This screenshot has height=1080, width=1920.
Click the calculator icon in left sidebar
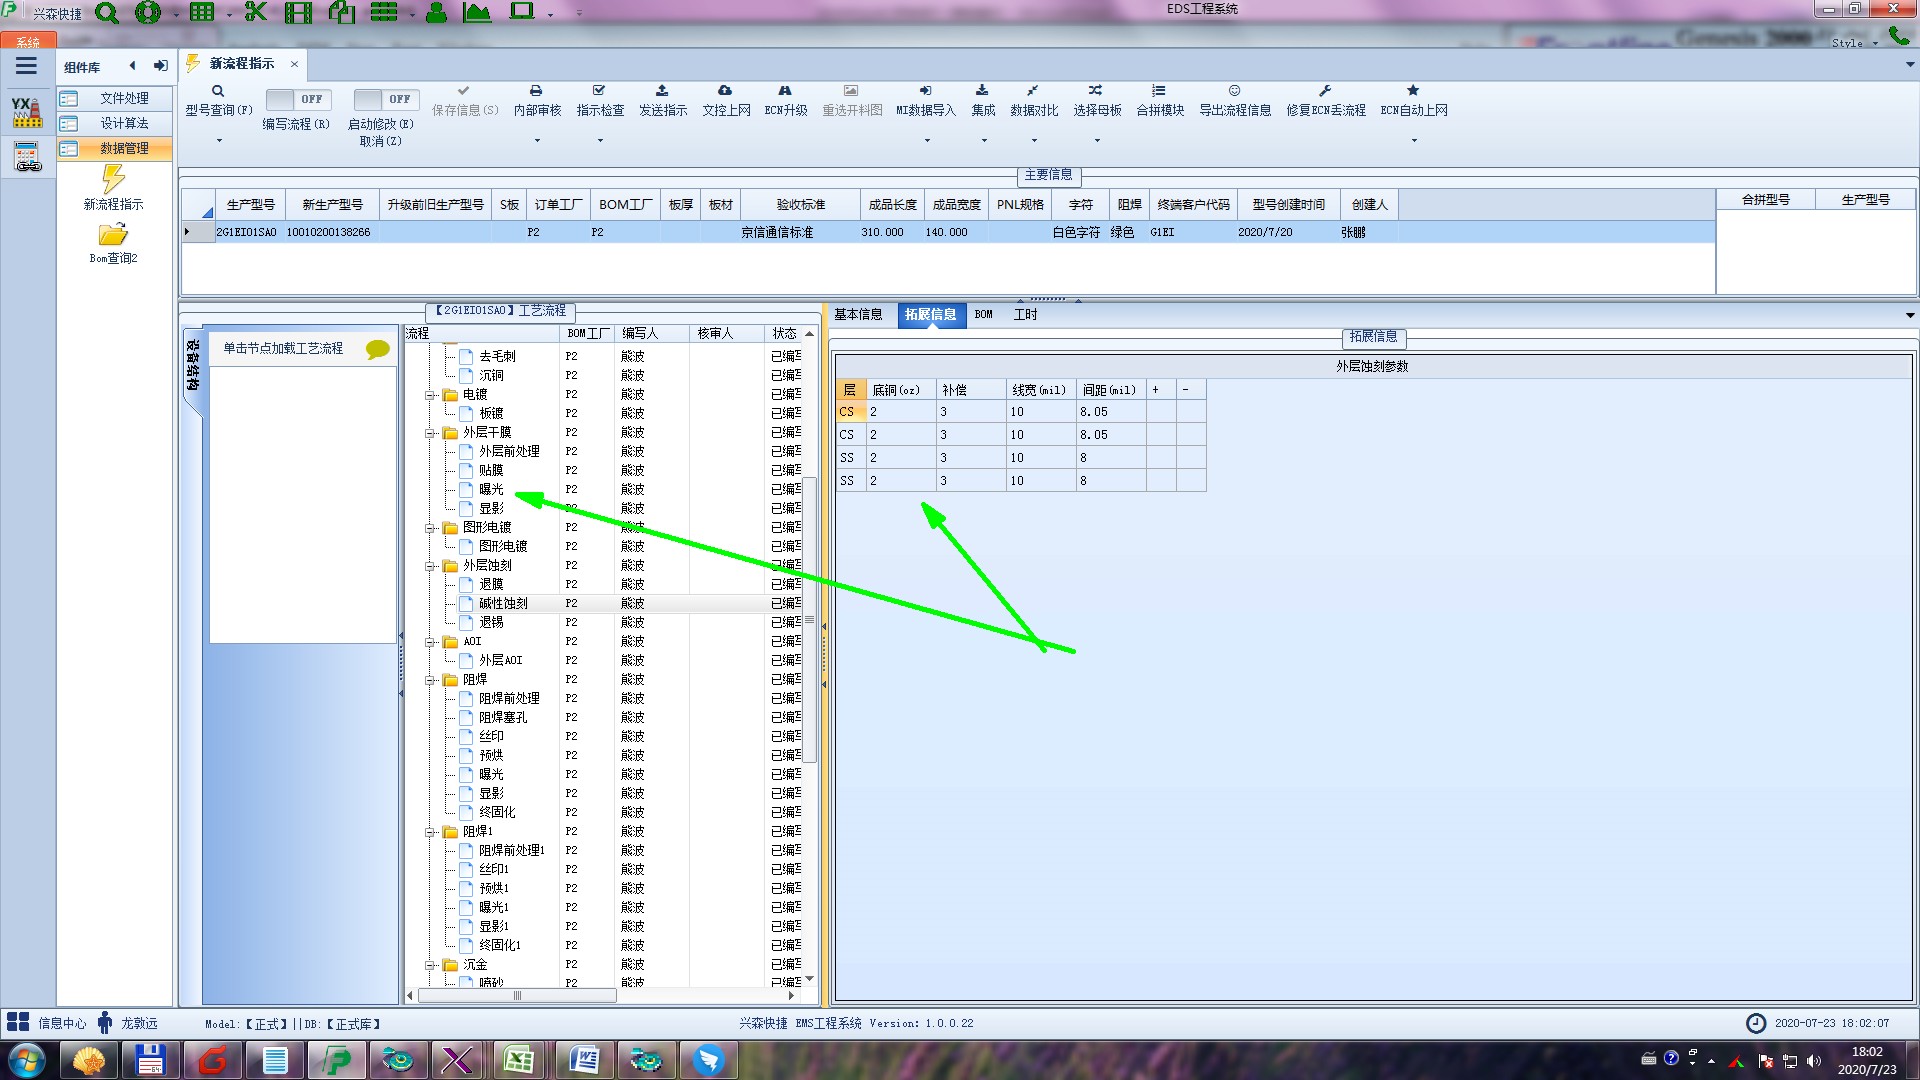tap(27, 157)
